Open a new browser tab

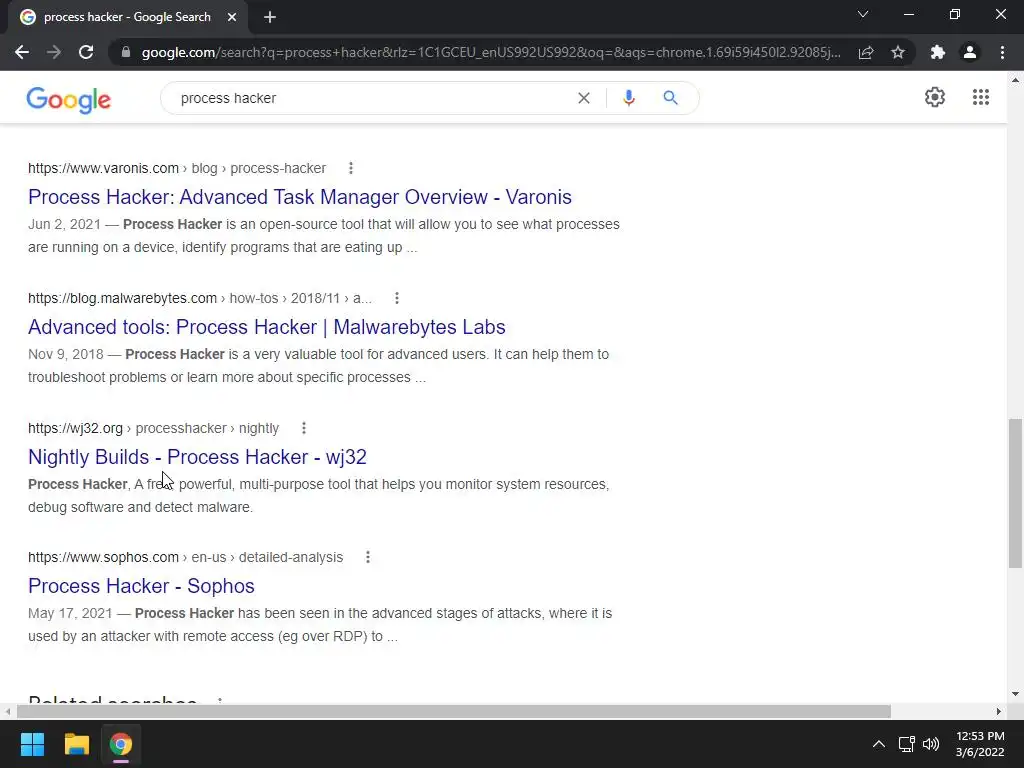click(x=270, y=17)
